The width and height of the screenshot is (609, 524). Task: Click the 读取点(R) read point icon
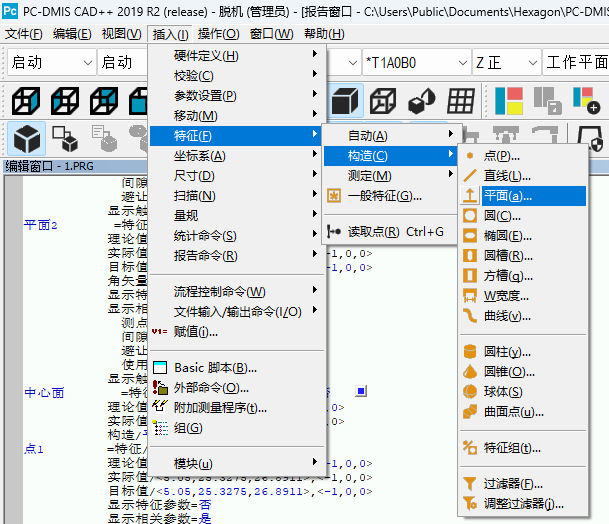pos(334,232)
